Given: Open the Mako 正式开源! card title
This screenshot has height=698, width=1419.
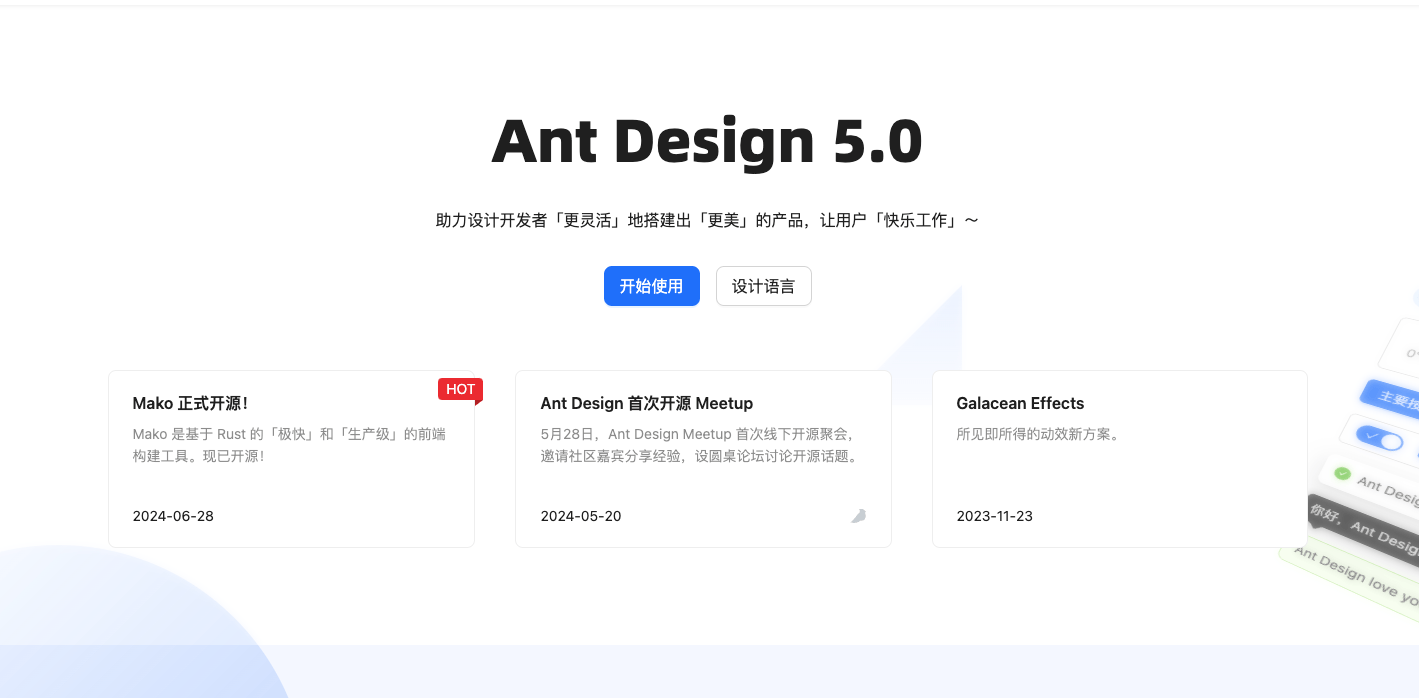Looking at the screenshot, I should point(190,403).
